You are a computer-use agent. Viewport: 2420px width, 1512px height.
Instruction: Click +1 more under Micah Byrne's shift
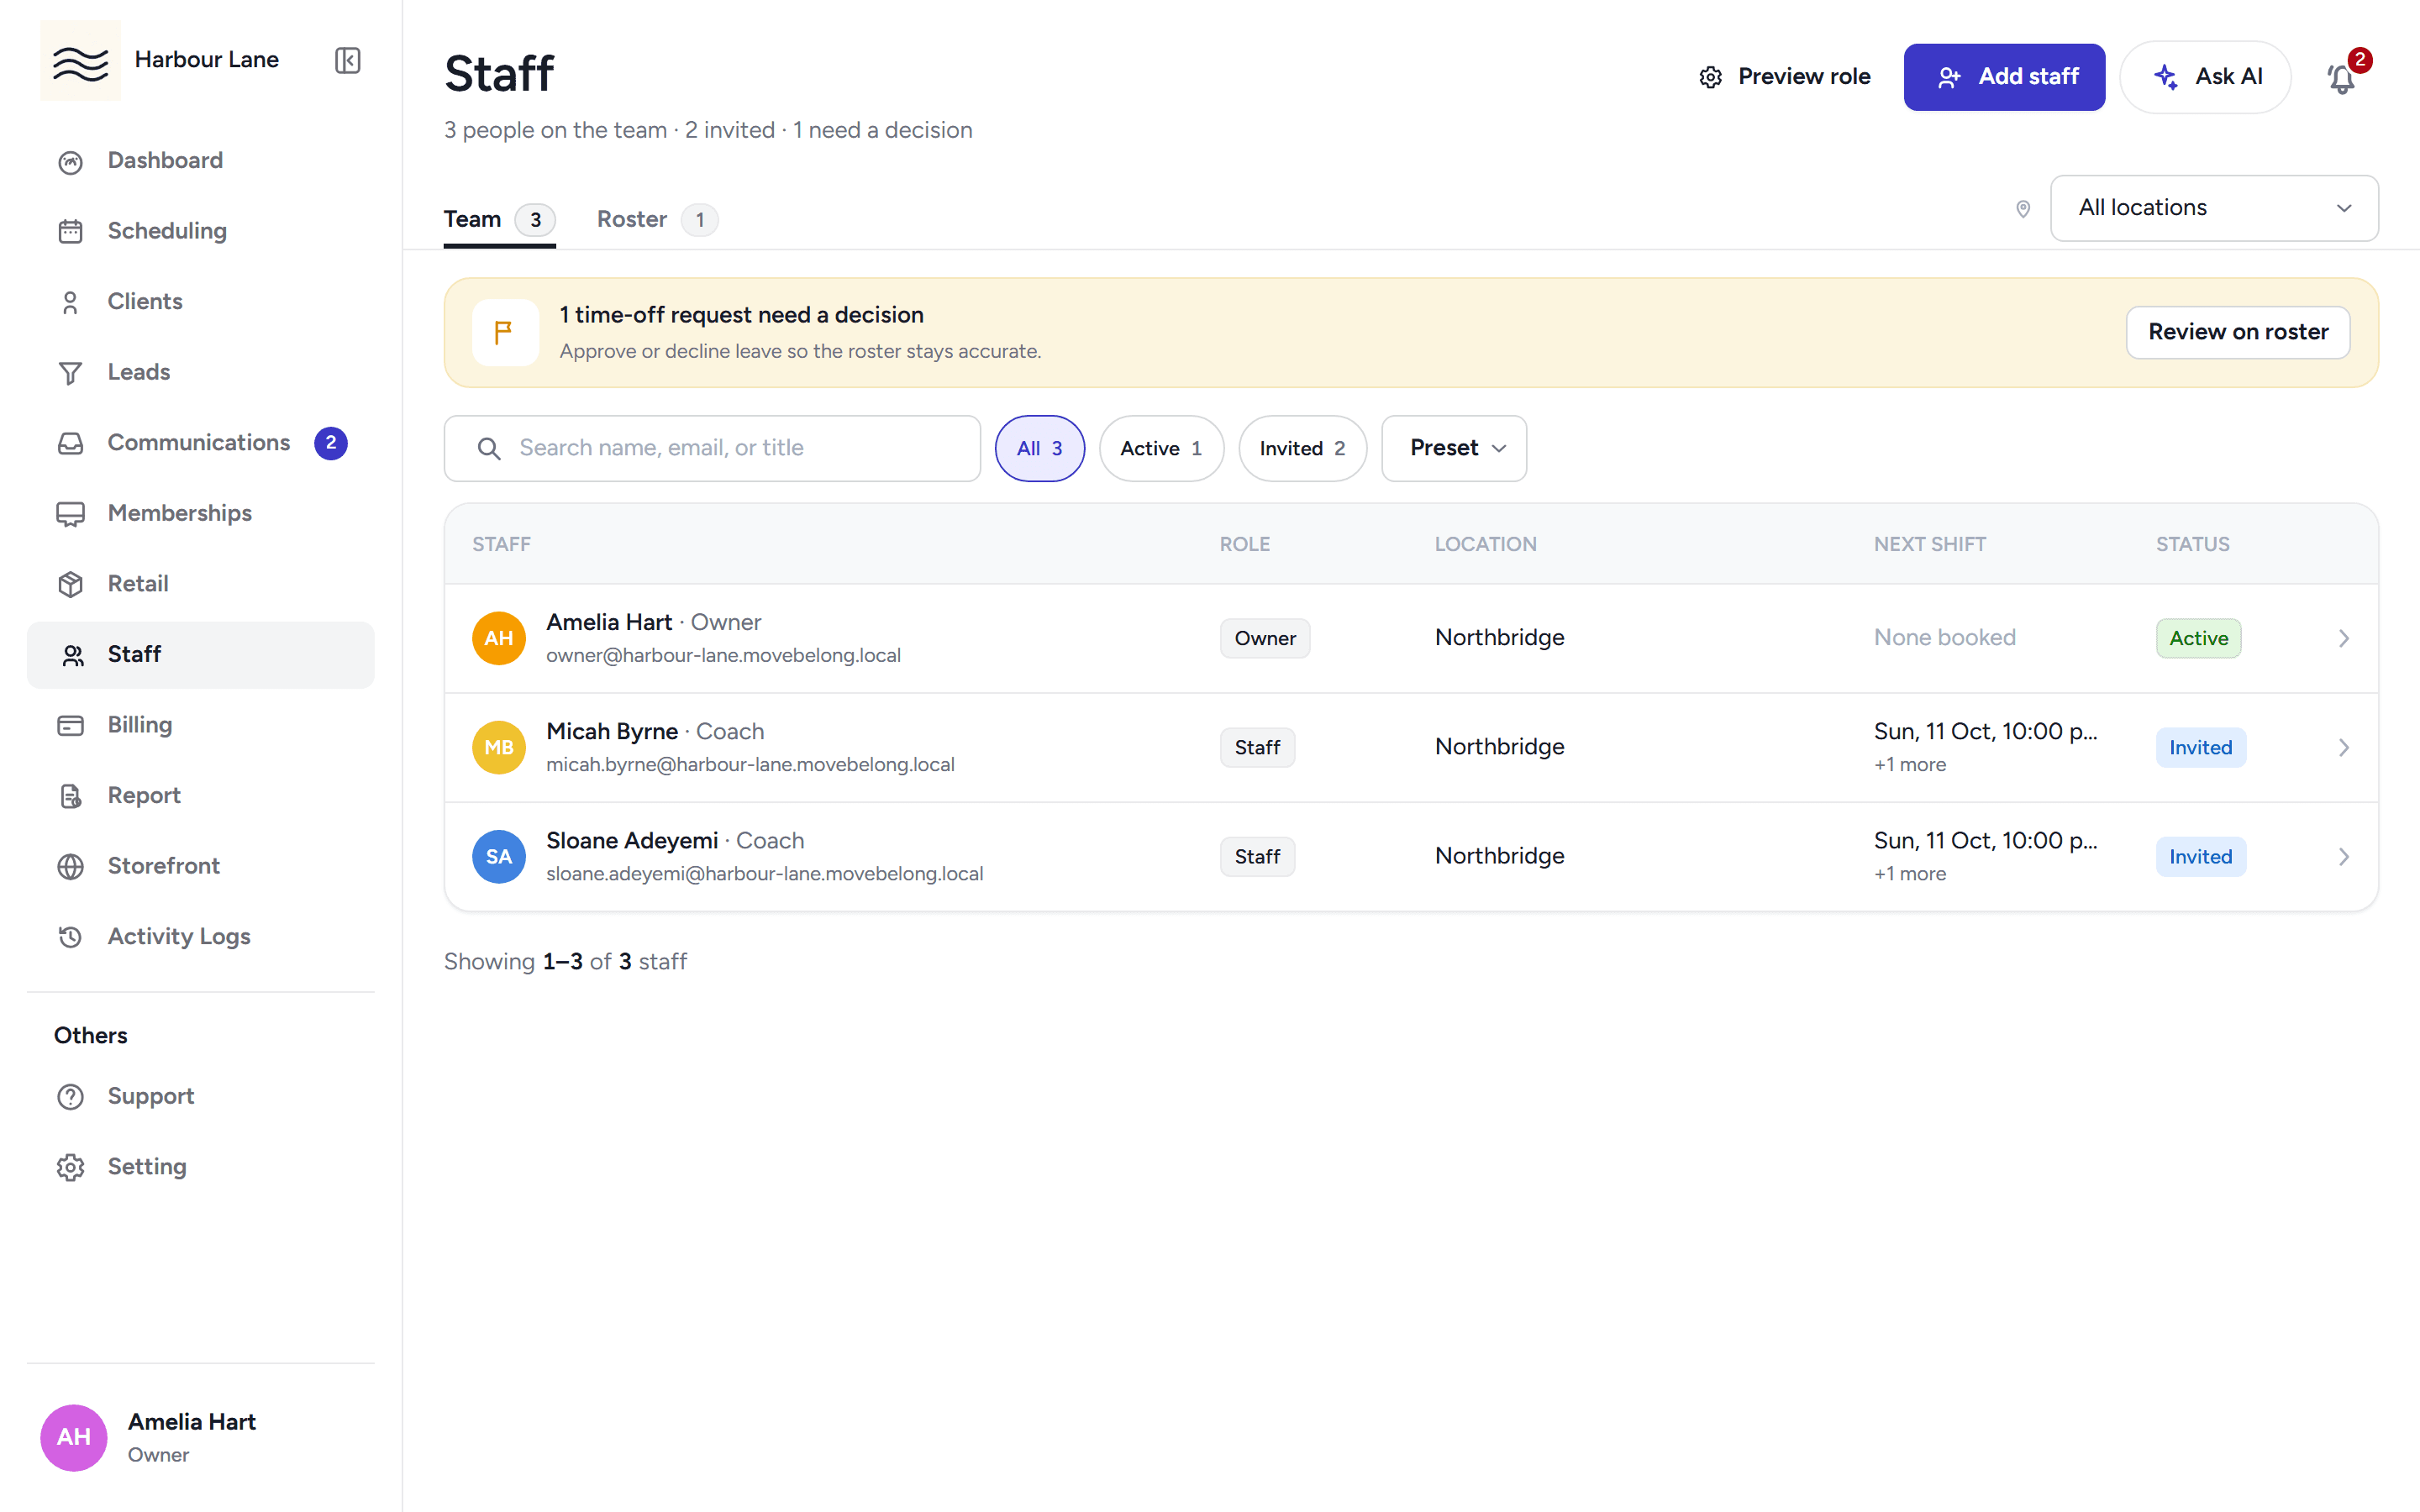[1909, 764]
